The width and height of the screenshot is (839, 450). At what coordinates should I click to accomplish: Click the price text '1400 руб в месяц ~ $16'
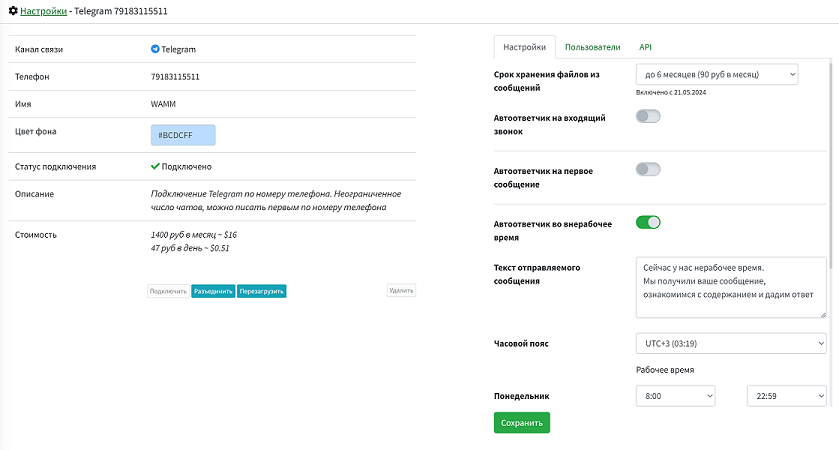194,234
